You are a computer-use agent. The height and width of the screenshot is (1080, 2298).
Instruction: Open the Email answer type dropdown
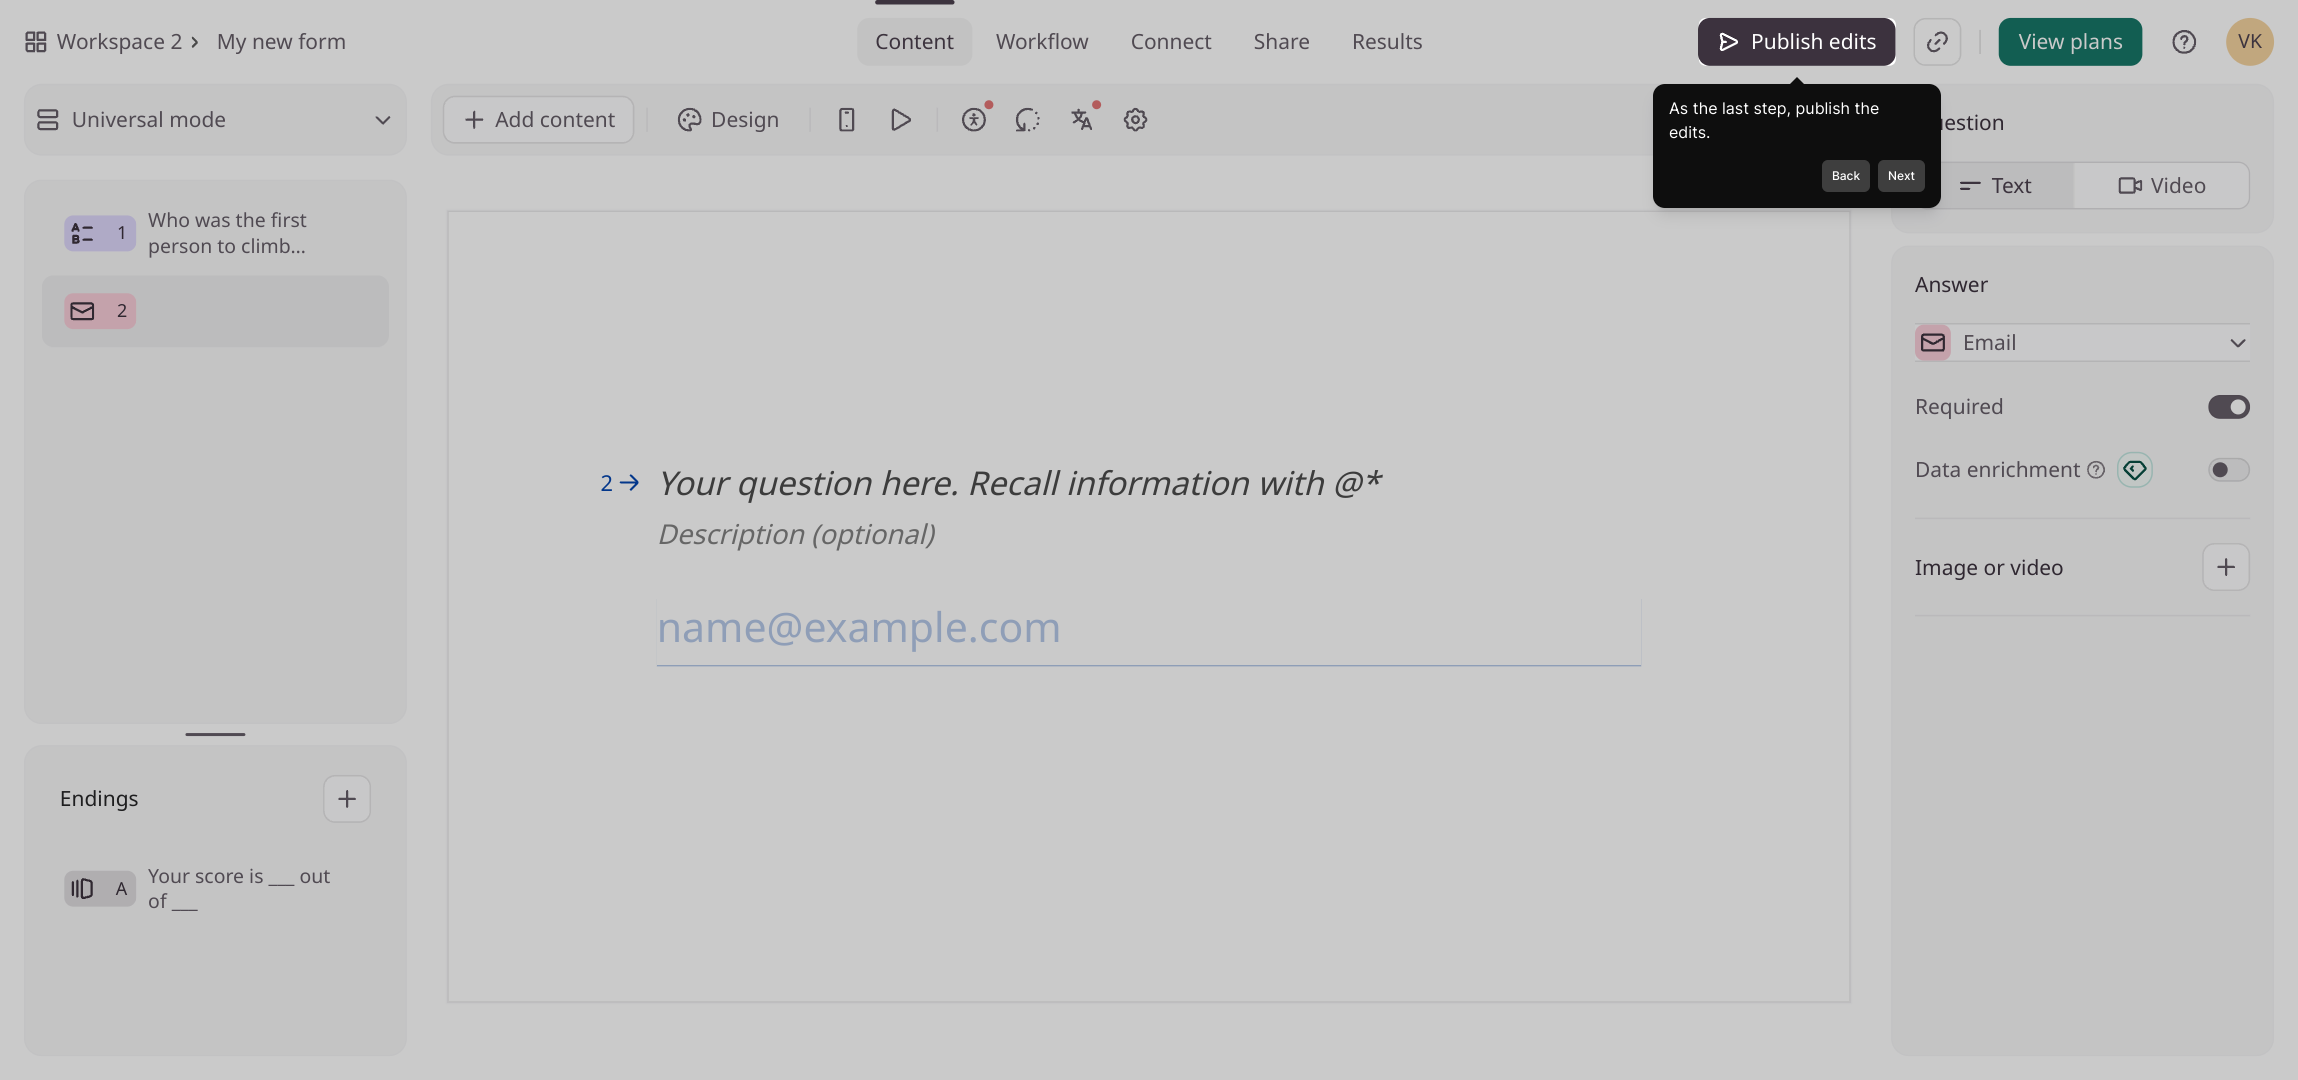coord(2082,343)
